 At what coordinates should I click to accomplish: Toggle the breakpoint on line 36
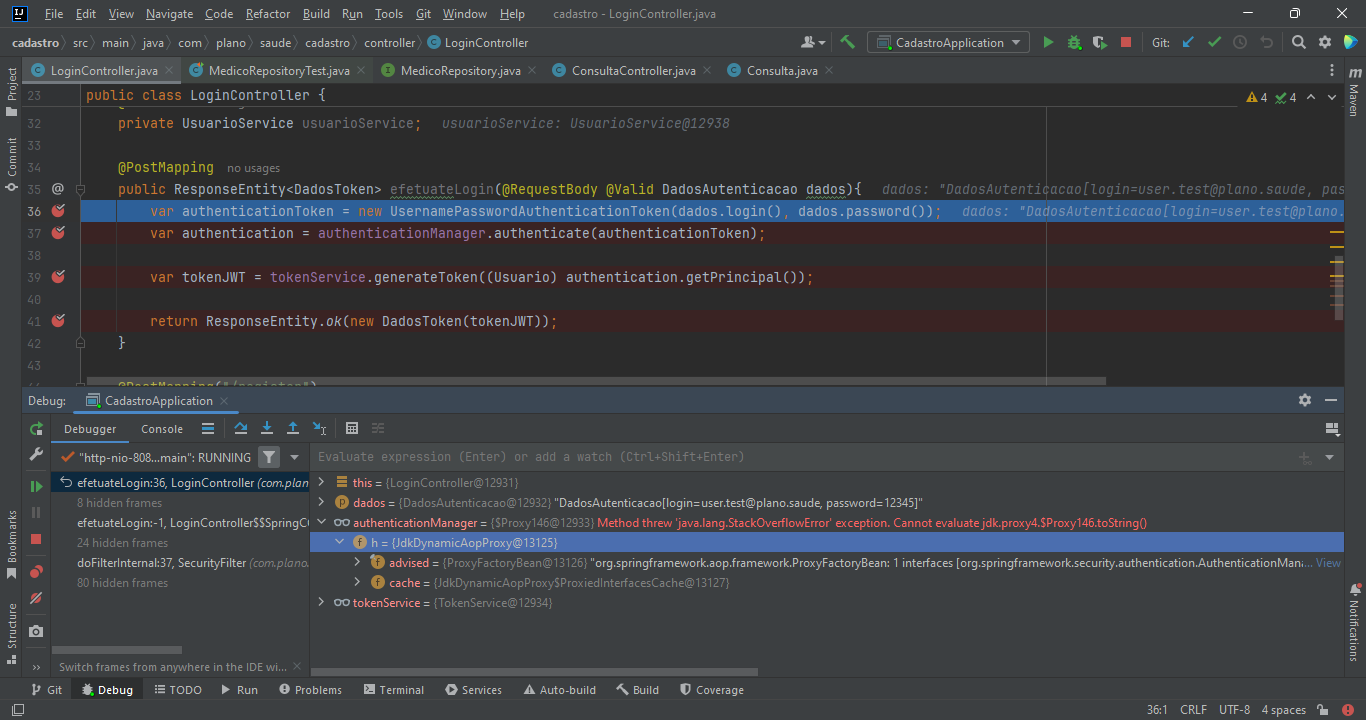pos(58,211)
